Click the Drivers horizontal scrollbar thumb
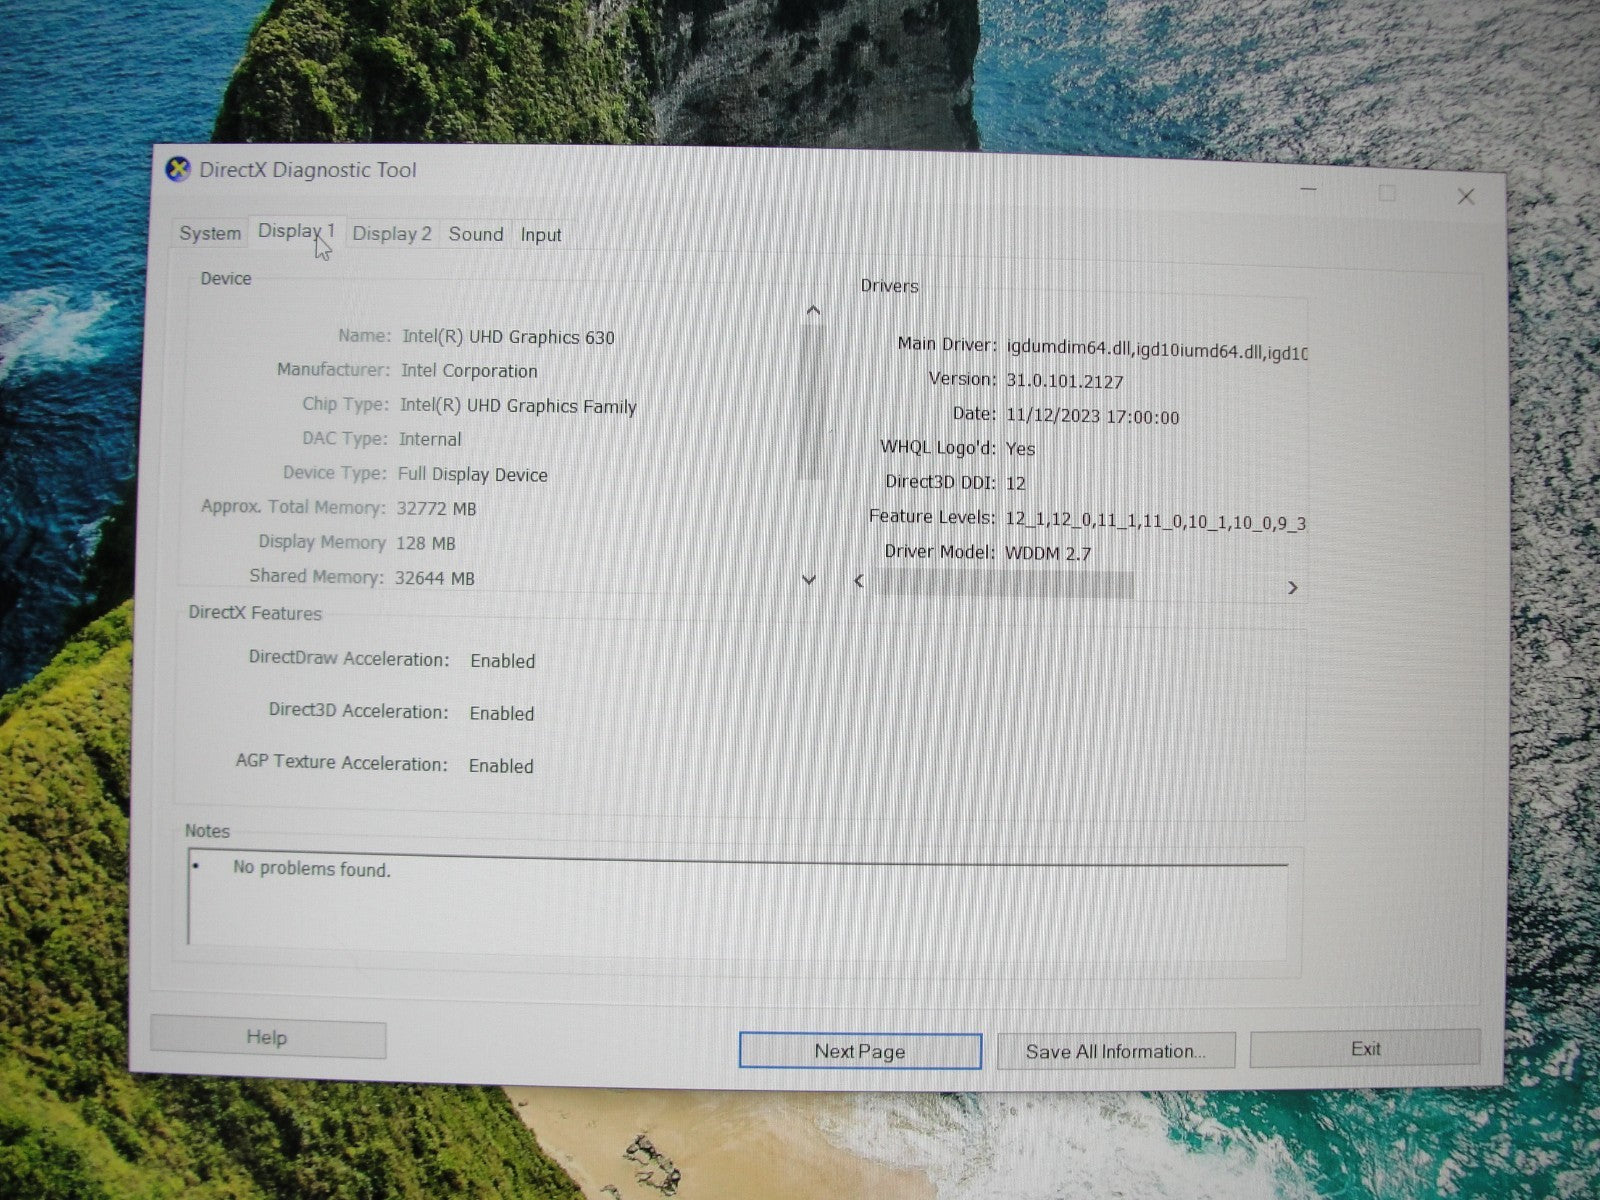 click(1000, 584)
